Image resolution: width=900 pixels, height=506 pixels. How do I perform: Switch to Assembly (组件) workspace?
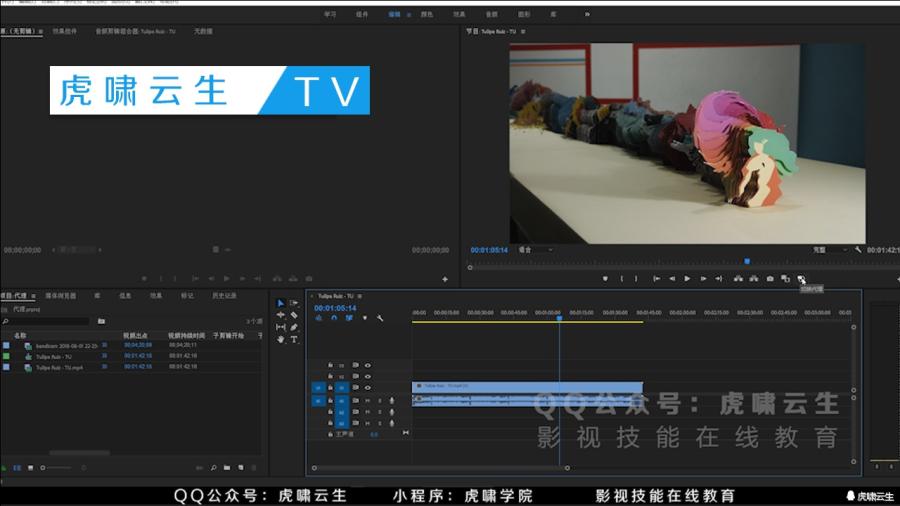(362, 14)
